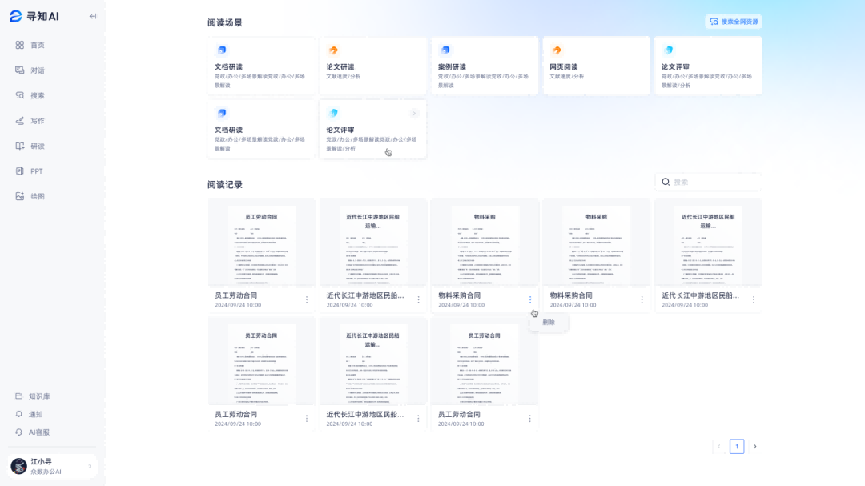865x486 pixels.
Task: Open three-dot menu on second 物料采购合同
Action: [641, 299]
